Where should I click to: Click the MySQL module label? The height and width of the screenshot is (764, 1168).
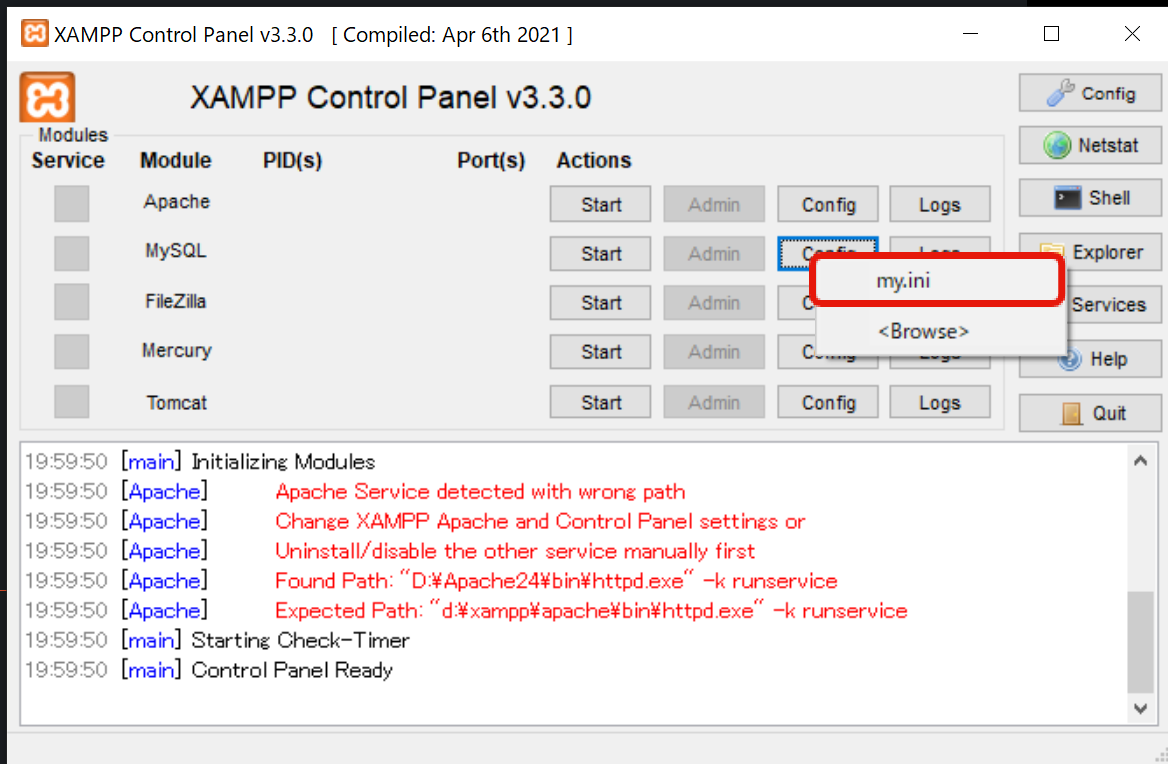point(176,250)
